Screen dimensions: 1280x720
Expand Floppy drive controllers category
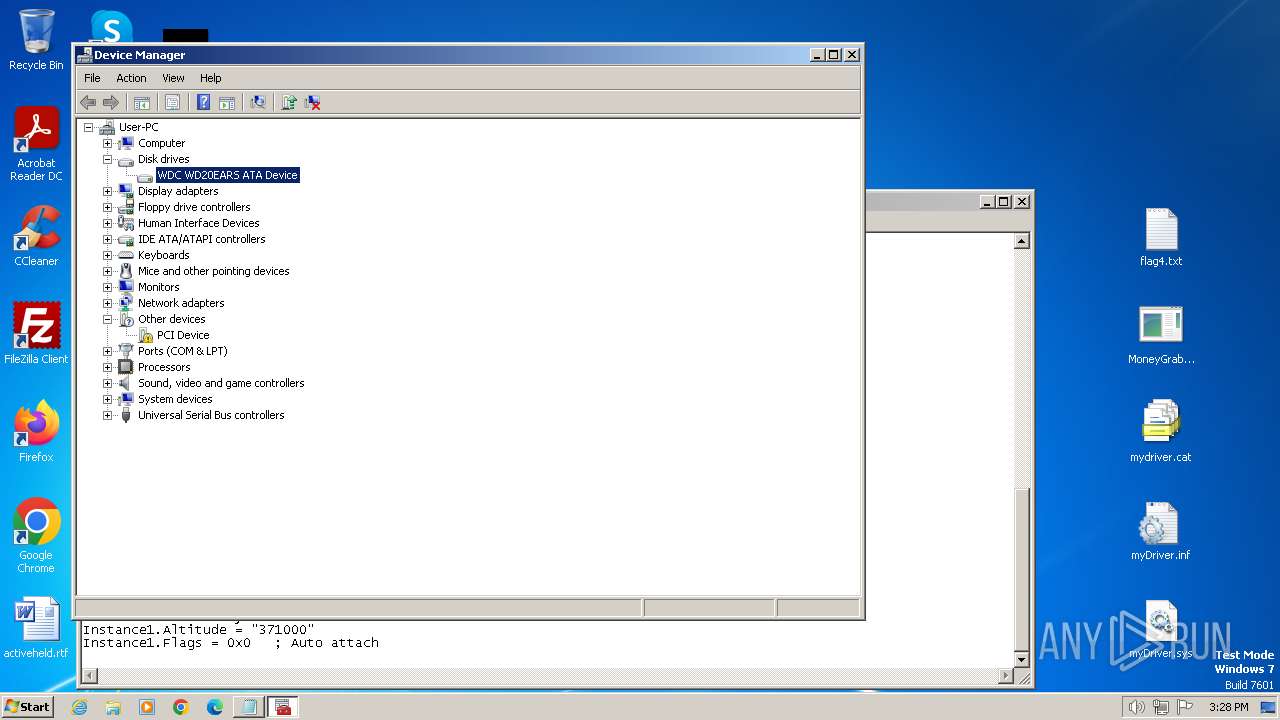[x=107, y=207]
